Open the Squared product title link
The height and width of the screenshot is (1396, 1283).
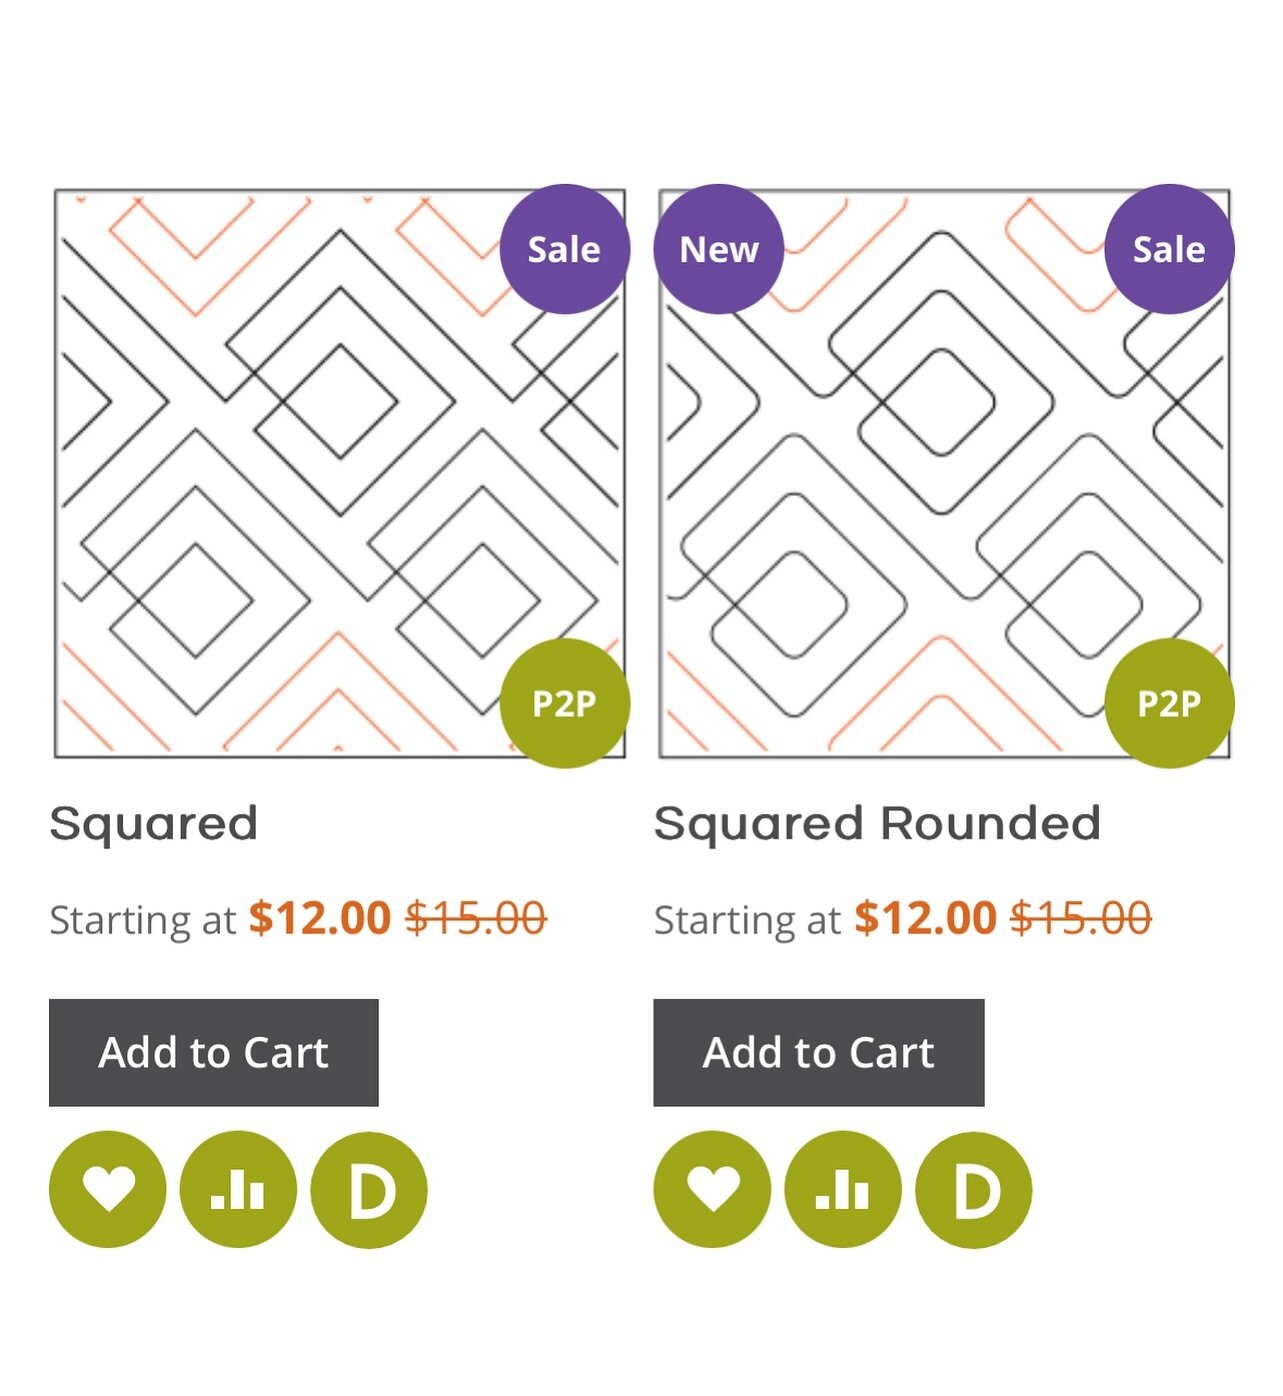tap(154, 824)
